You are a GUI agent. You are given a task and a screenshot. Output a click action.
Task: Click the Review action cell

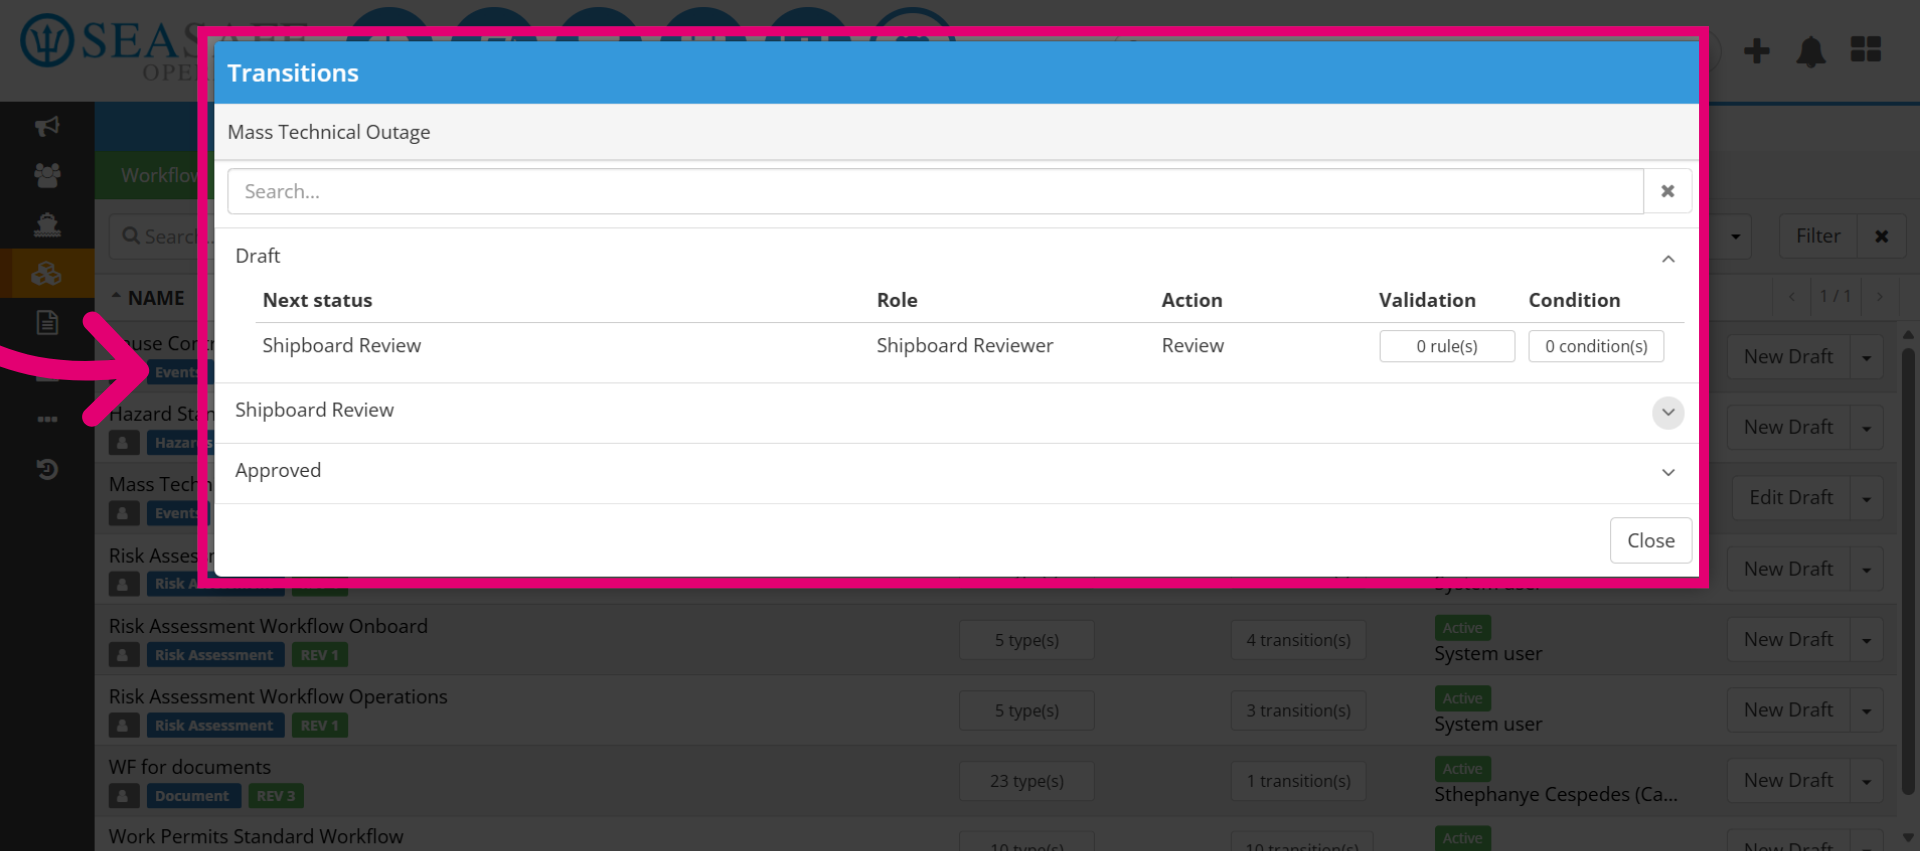coord(1192,345)
